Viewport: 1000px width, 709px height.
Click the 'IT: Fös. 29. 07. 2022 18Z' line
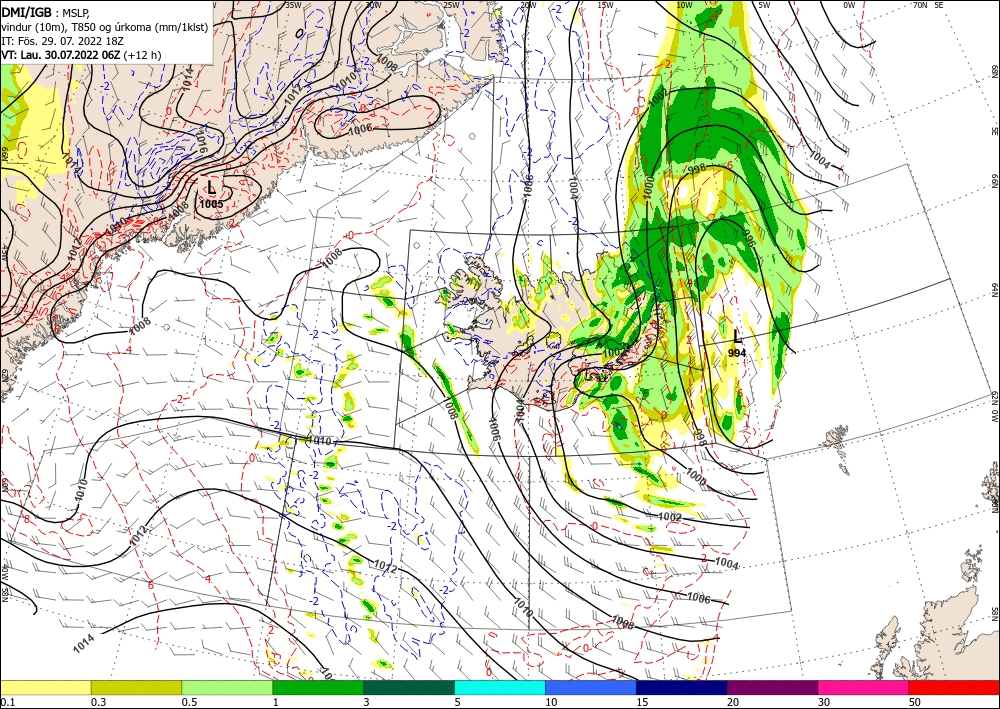[62, 41]
